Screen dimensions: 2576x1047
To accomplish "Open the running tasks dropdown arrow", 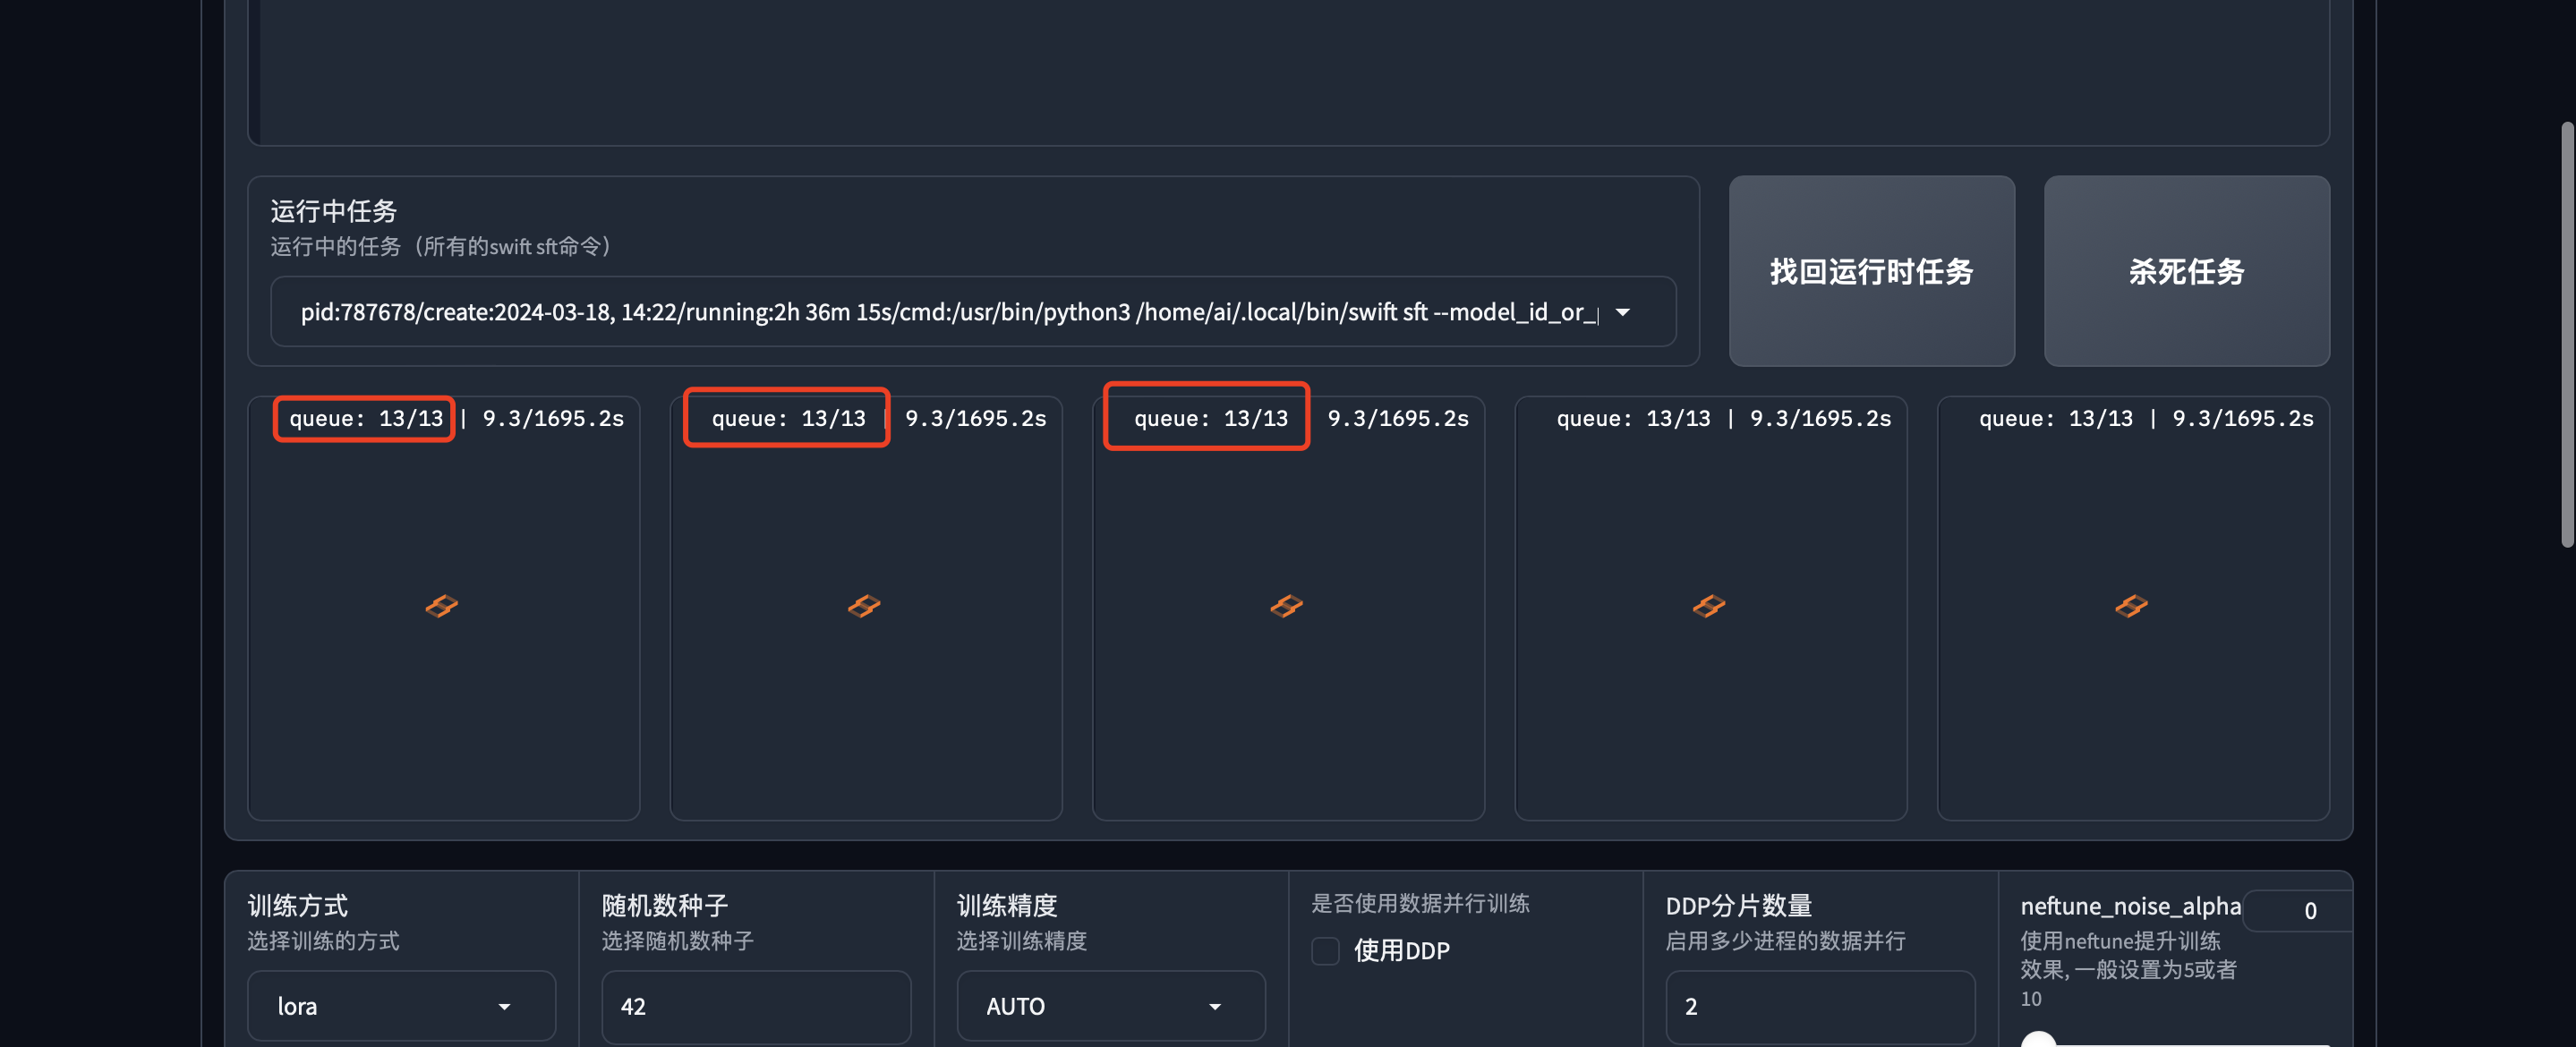I will [1622, 312].
